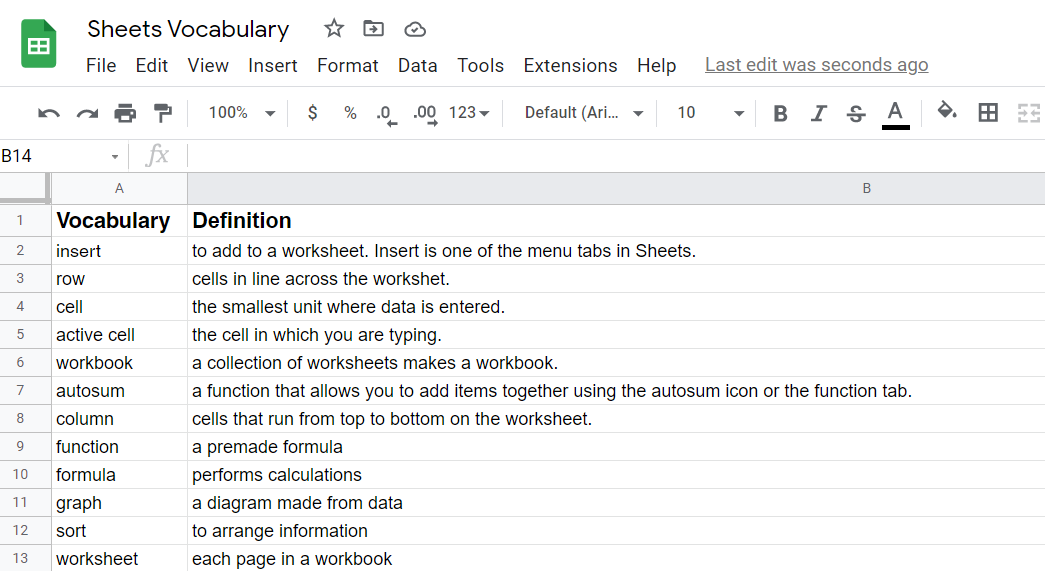Screen dimensions: 1045x571
Task: Open the Insert menu
Action: click(x=273, y=65)
